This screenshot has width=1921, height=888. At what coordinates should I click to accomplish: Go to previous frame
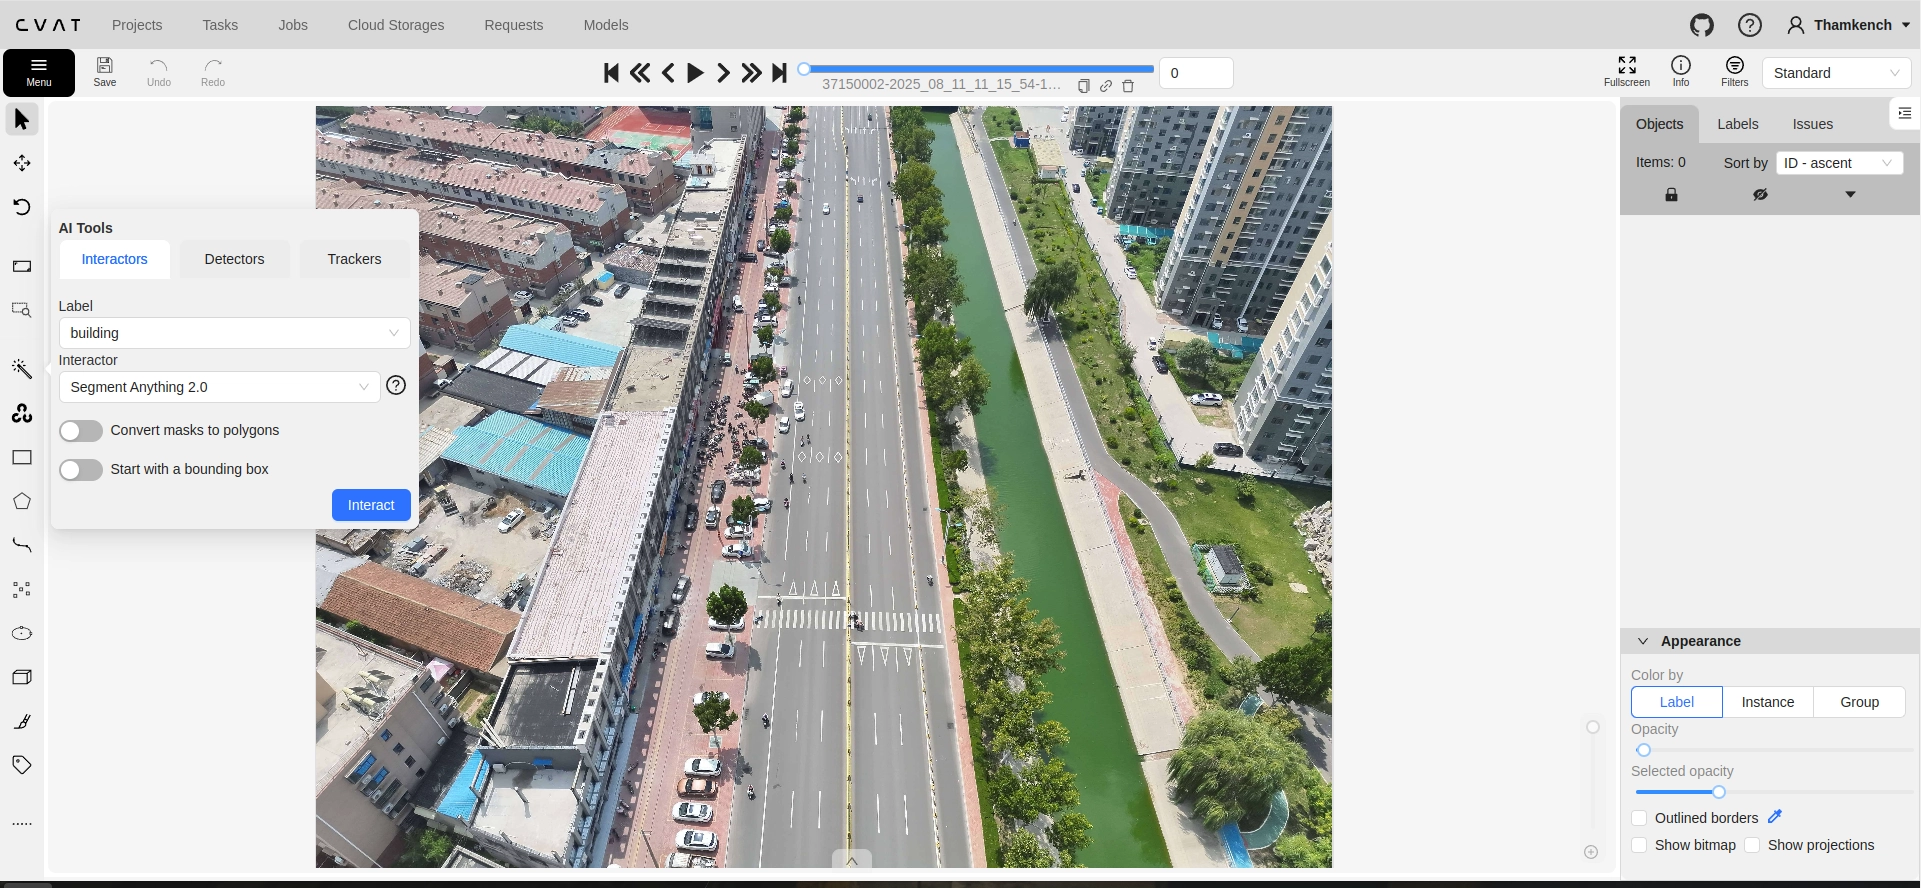(x=668, y=72)
